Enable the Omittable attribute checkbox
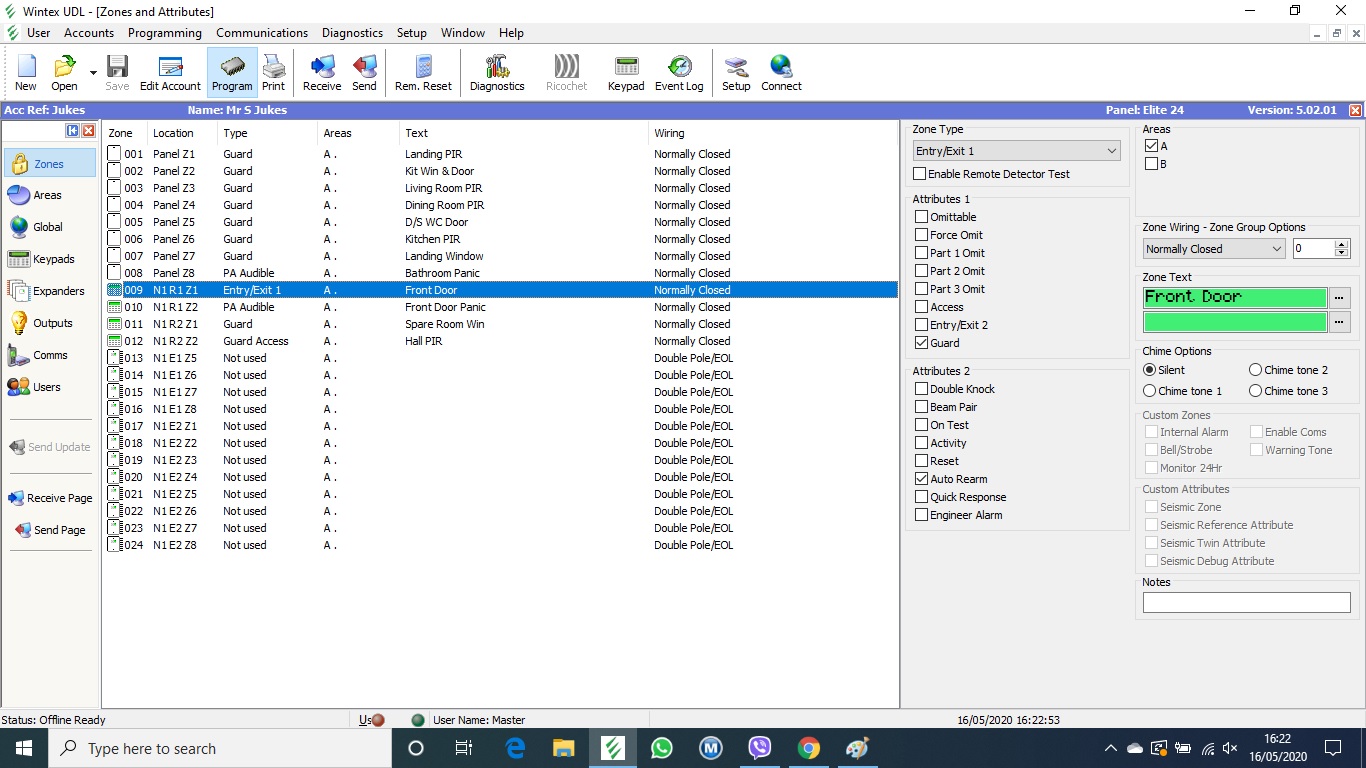Image resolution: width=1366 pixels, height=768 pixels. pyautogui.click(x=921, y=217)
